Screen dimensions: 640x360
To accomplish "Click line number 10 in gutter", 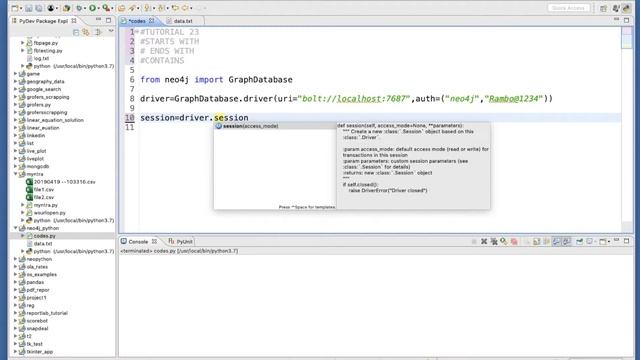I will (x=129, y=118).
